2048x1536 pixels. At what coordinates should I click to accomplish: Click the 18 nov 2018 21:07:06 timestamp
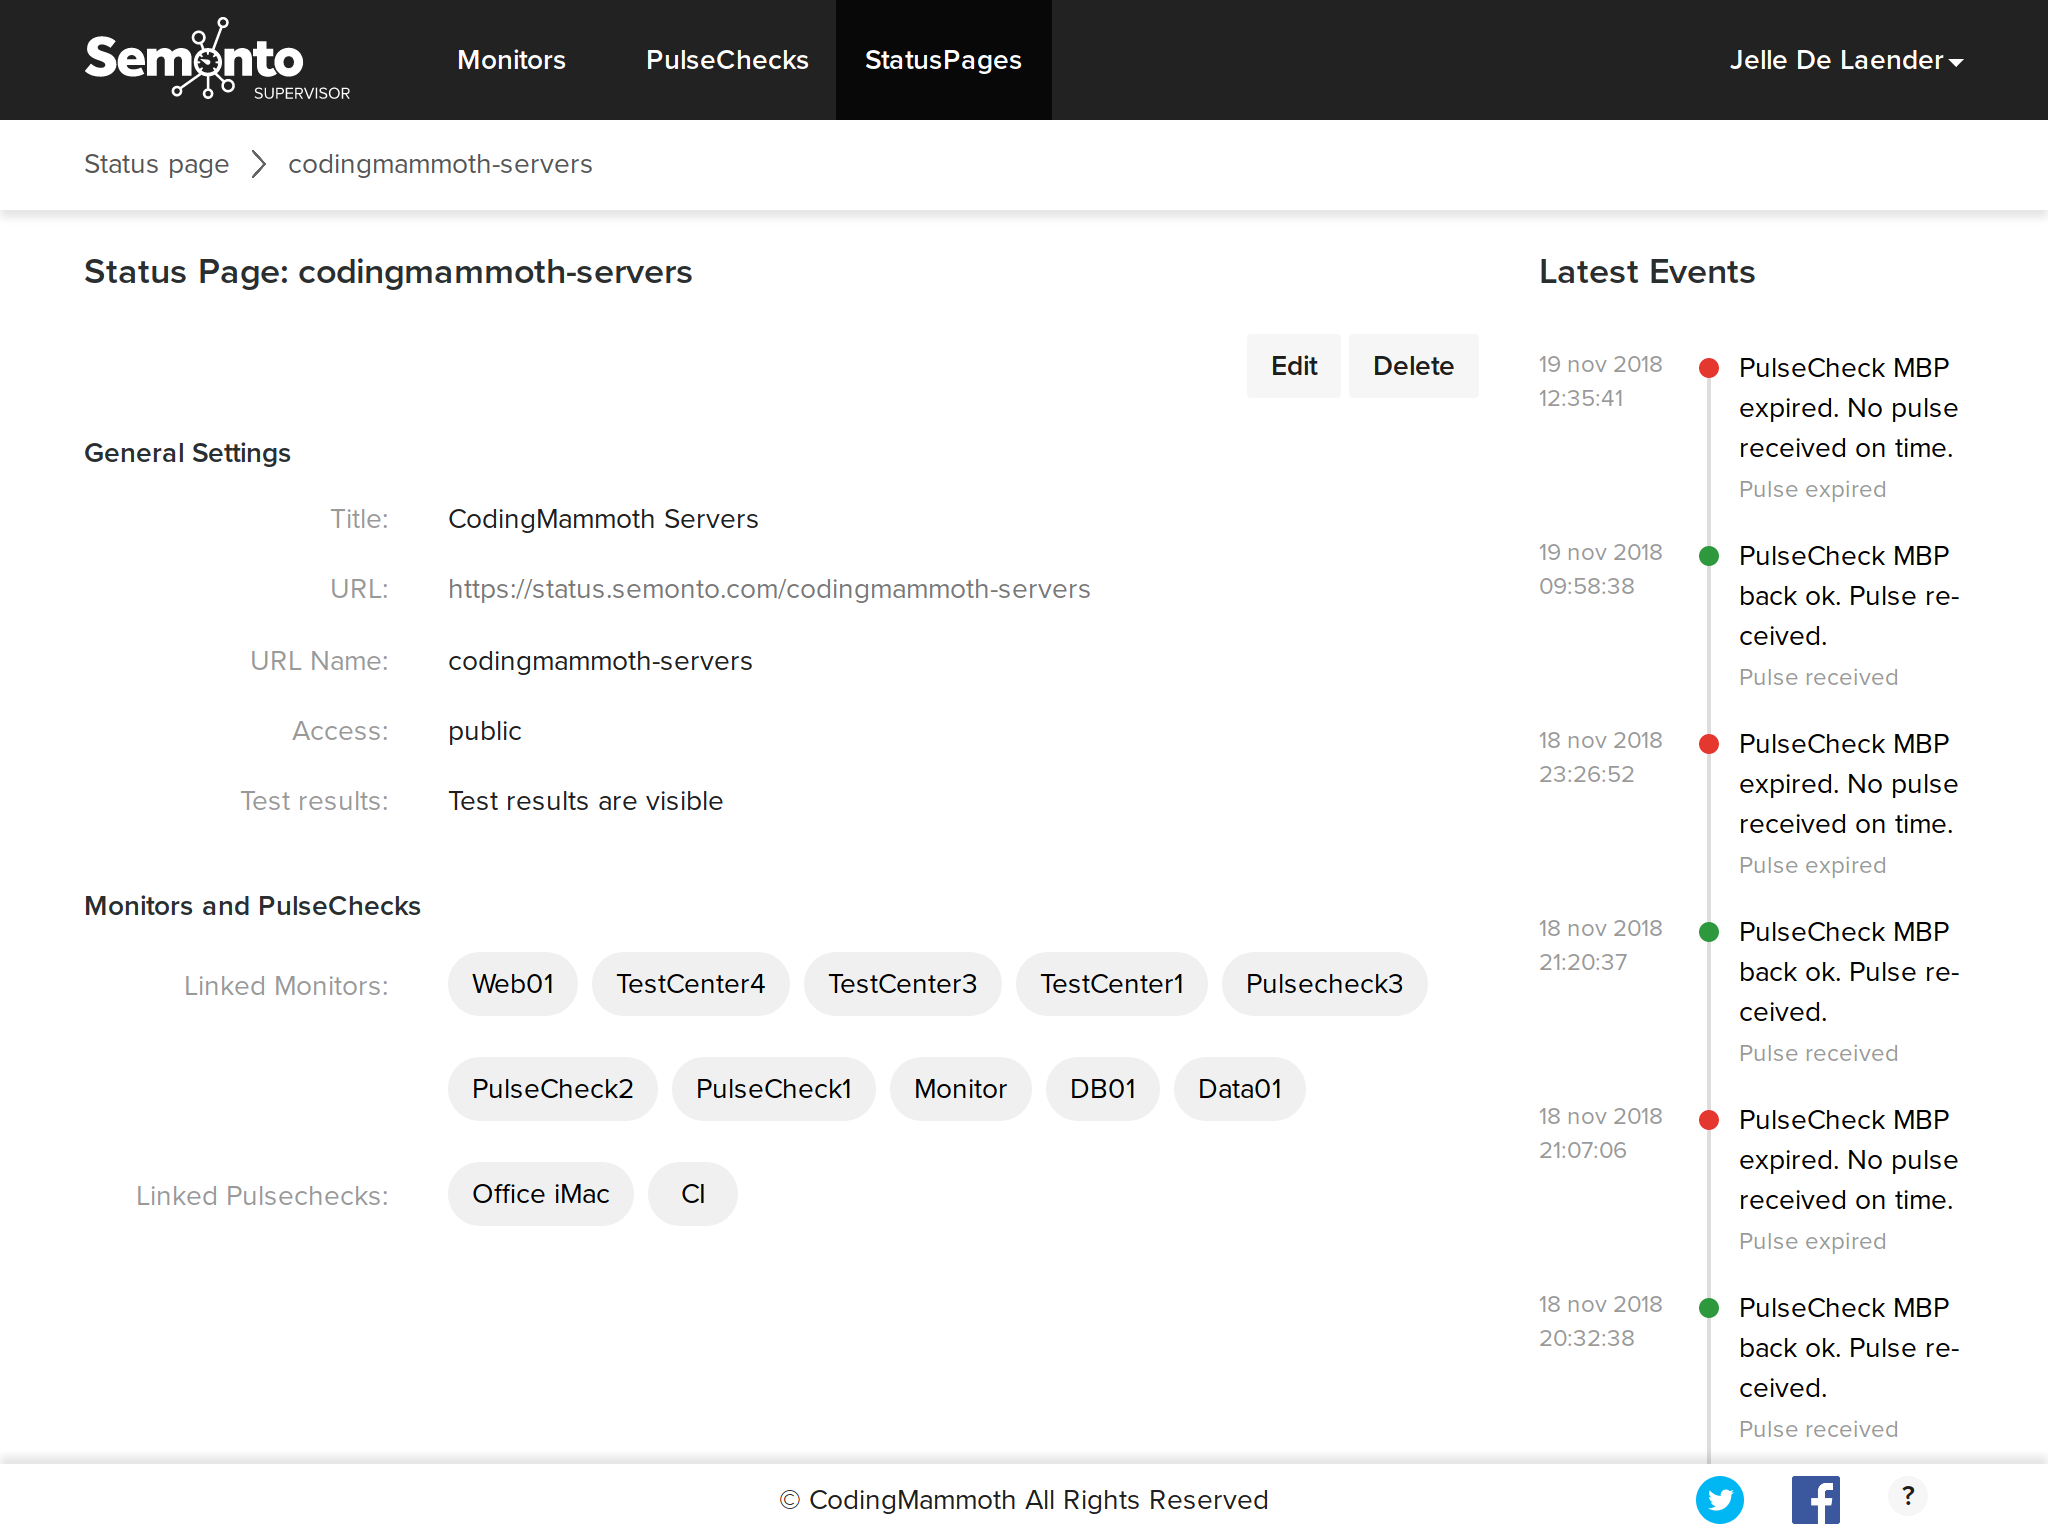point(1600,1133)
